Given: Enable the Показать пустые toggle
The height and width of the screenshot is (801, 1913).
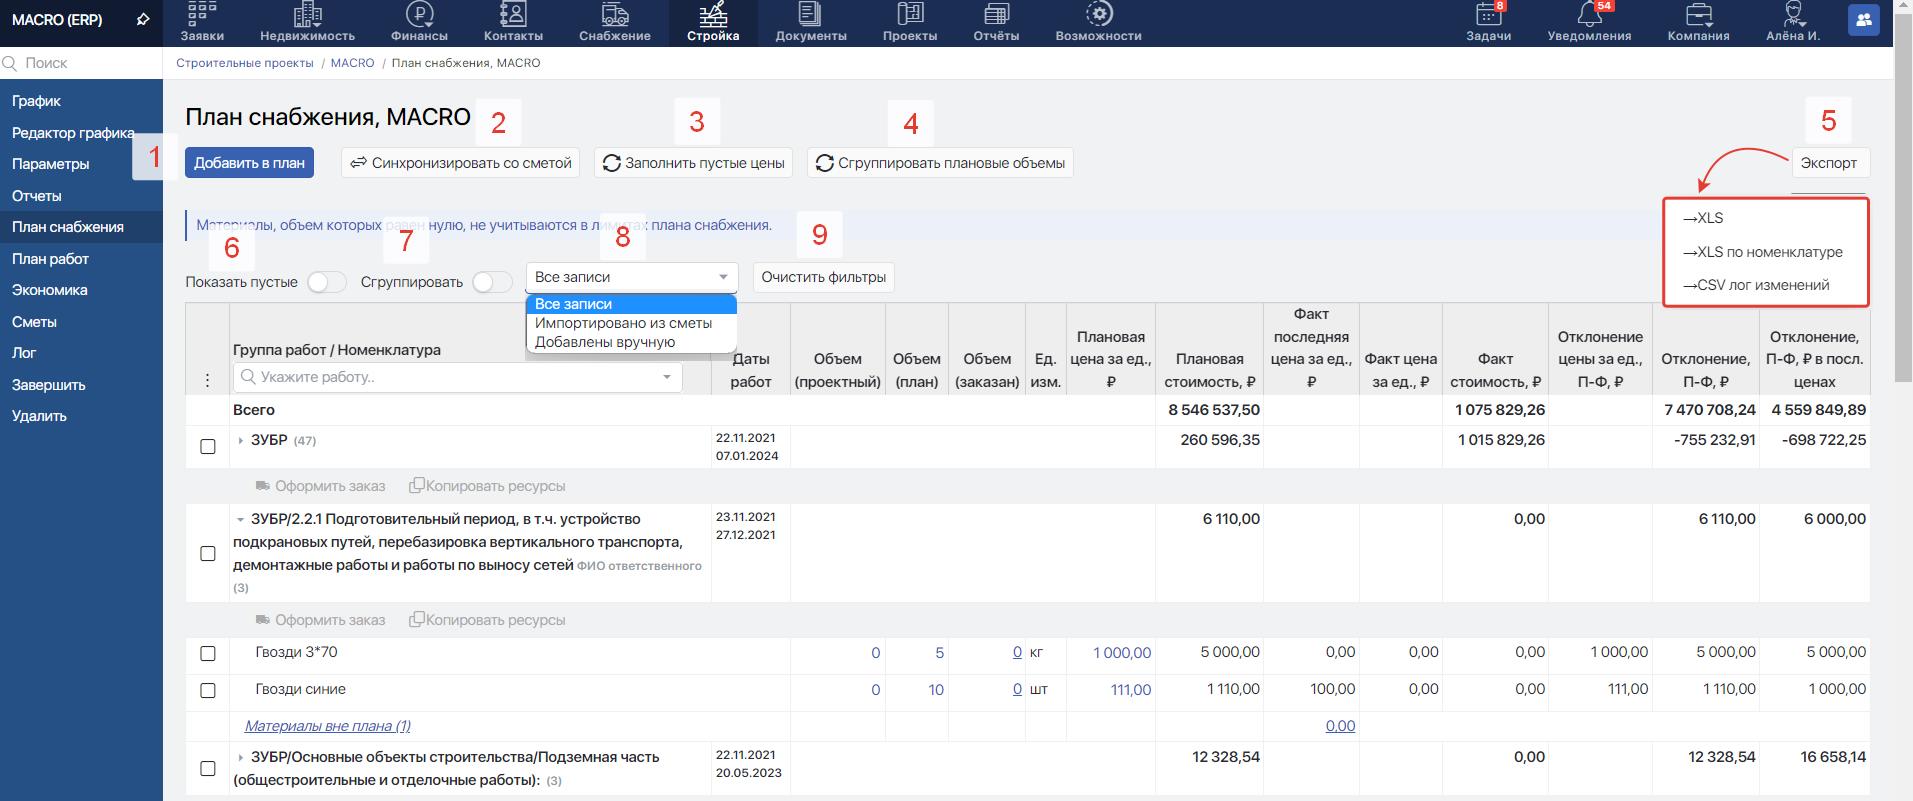Looking at the screenshot, I should coord(326,282).
